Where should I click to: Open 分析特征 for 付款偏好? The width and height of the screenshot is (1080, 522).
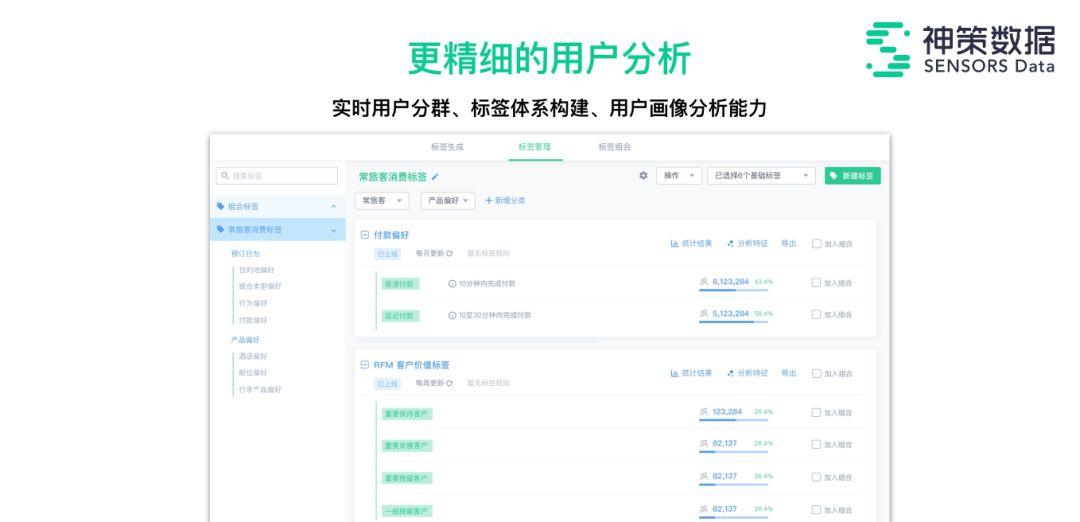(747, 243)
